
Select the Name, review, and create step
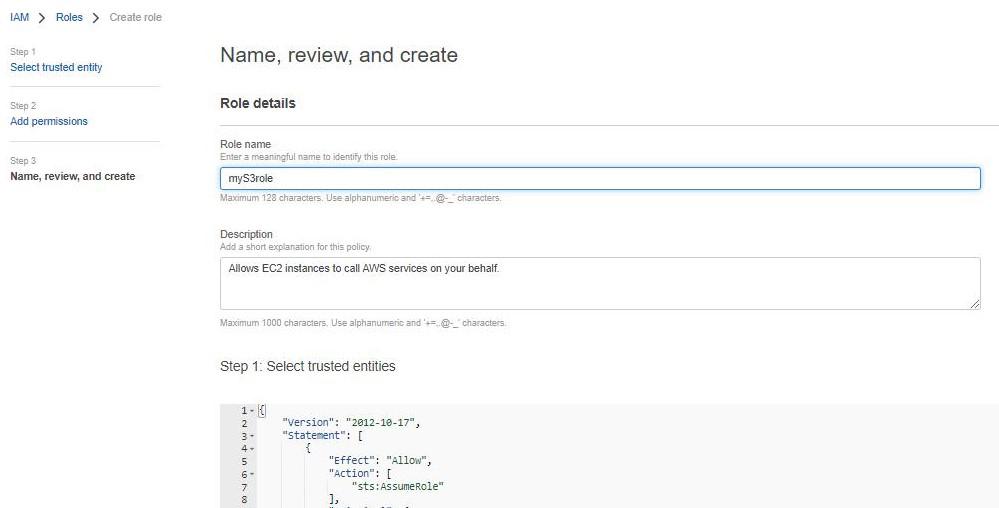72,176
